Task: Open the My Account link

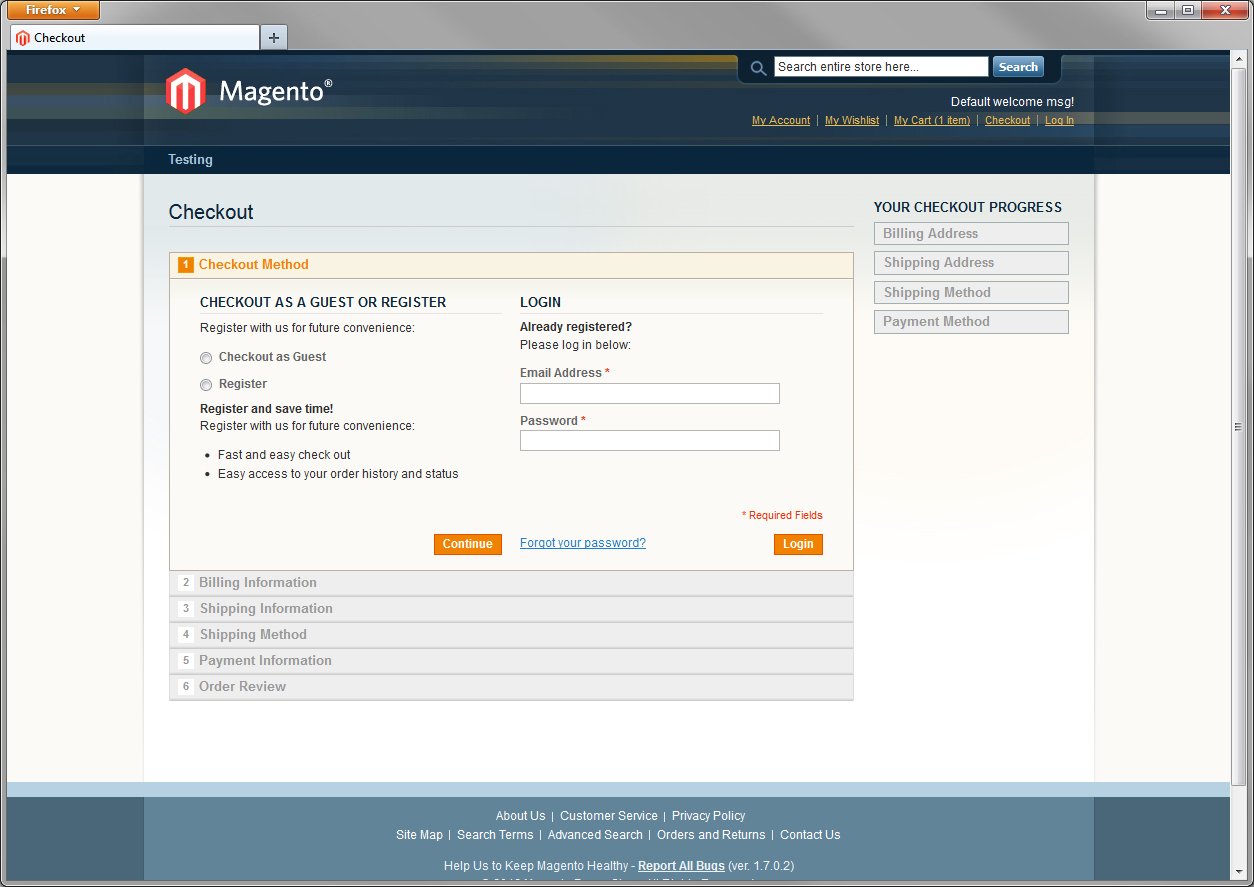Action: click(x=781, y=121)
